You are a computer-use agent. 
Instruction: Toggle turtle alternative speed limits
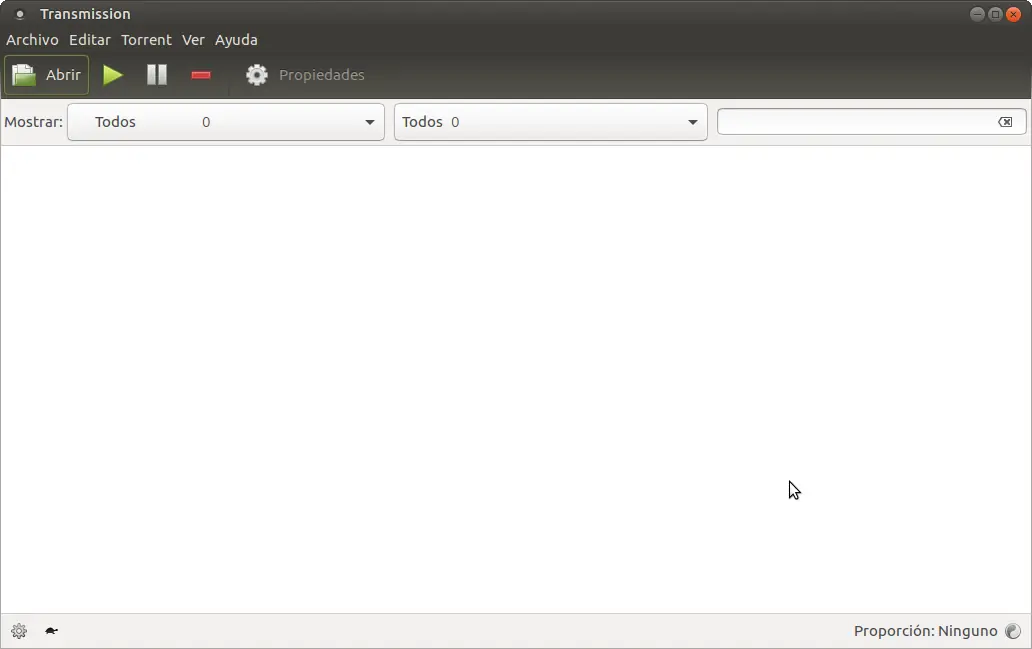(51, 631)
